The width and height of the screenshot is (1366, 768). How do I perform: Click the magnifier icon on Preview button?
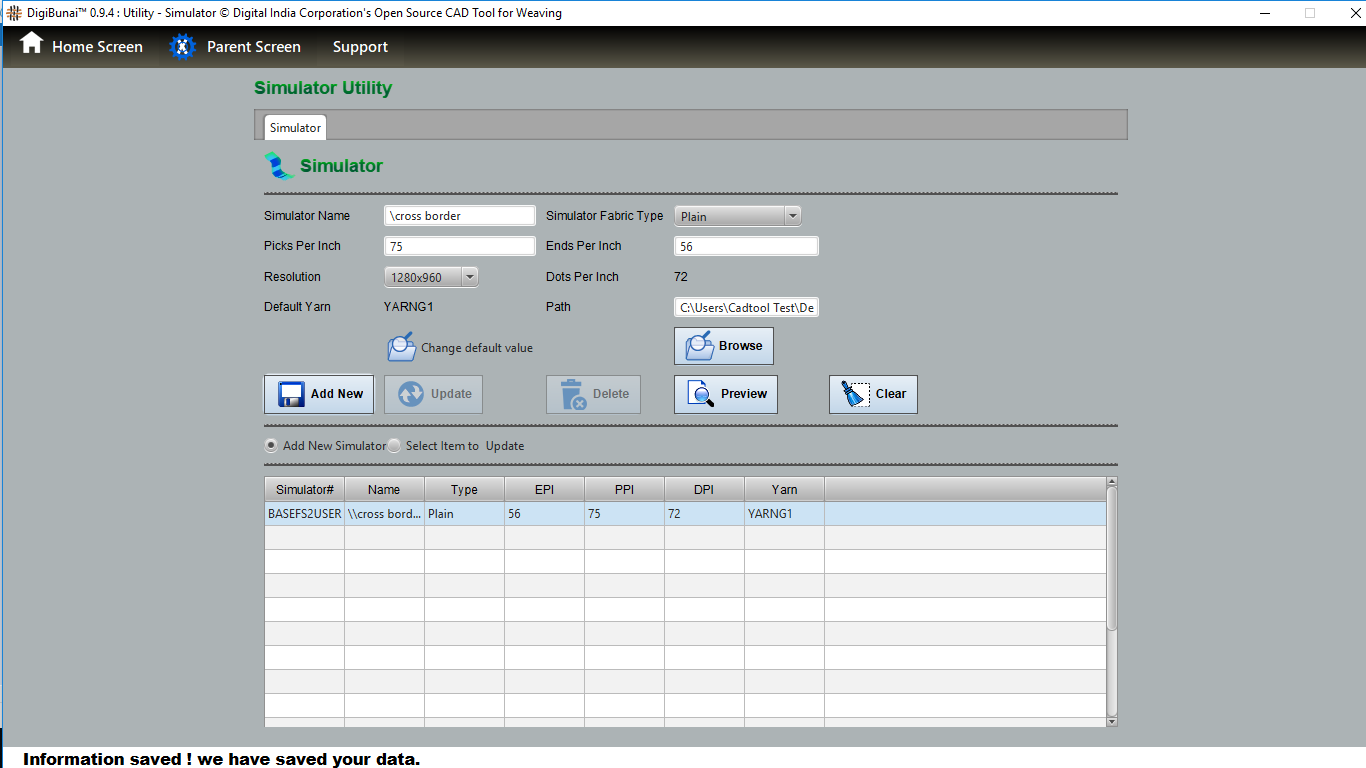tap(701, 394)
